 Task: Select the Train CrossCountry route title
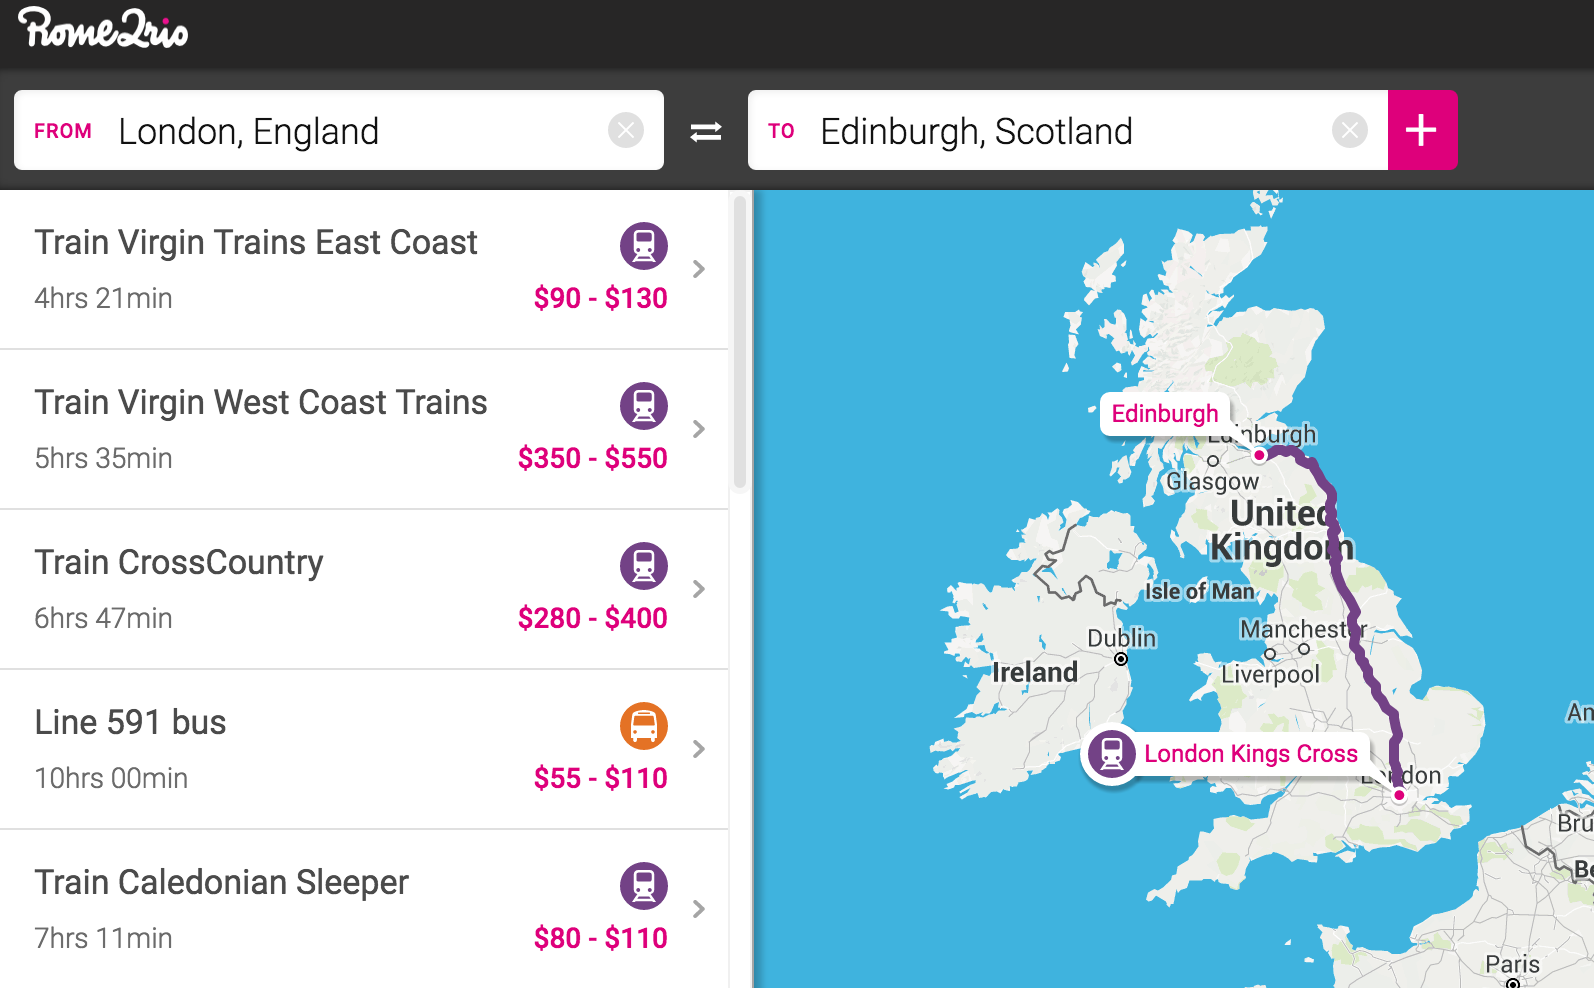179,563
